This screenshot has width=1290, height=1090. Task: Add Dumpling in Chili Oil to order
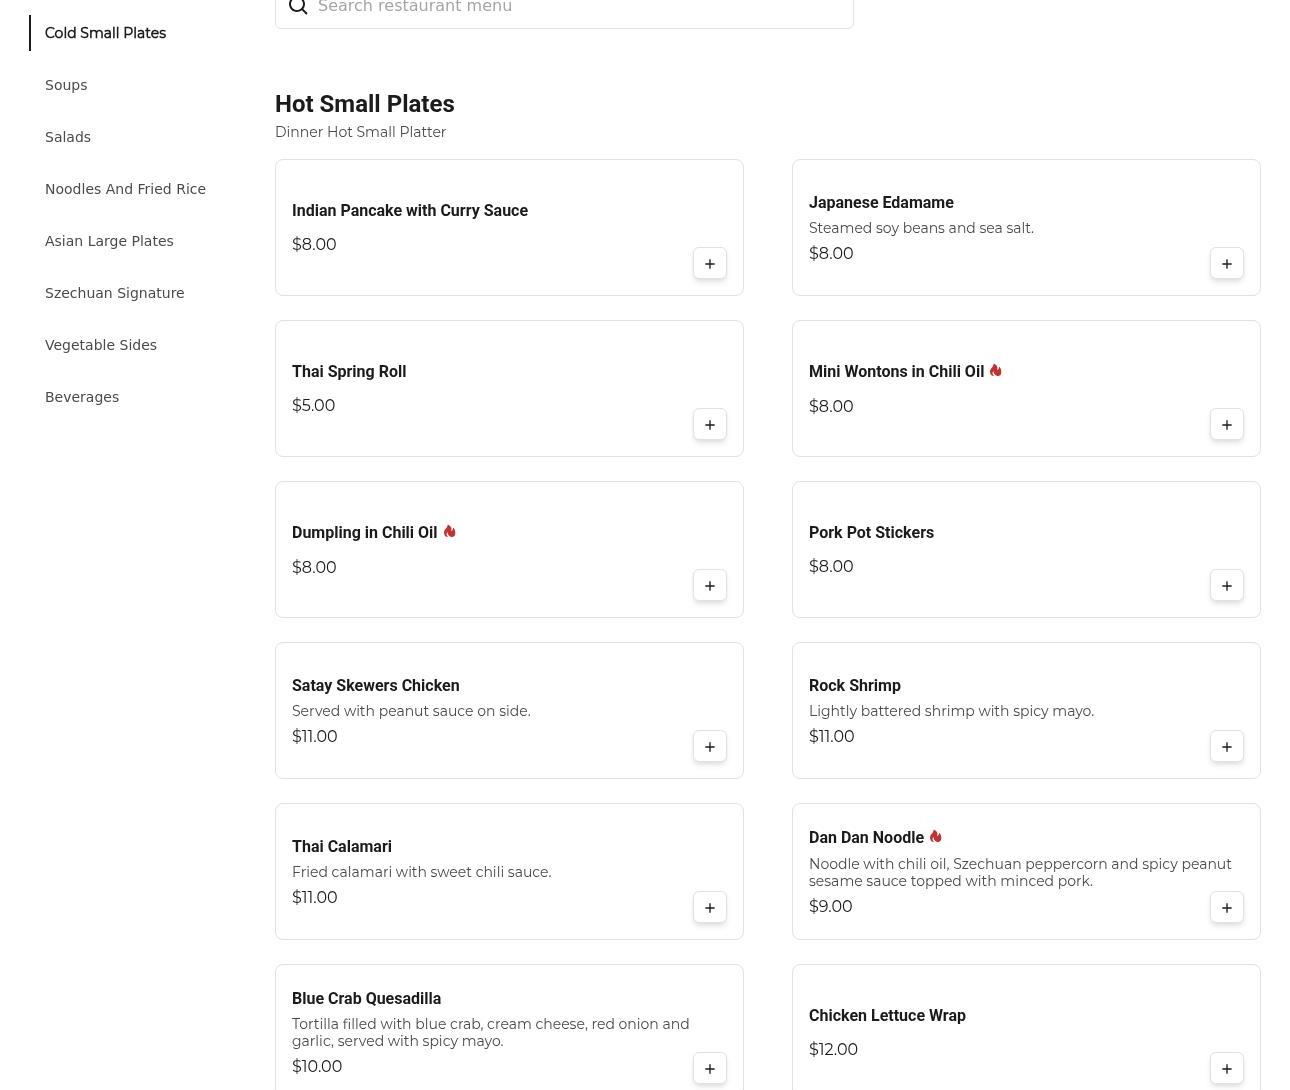710,586
